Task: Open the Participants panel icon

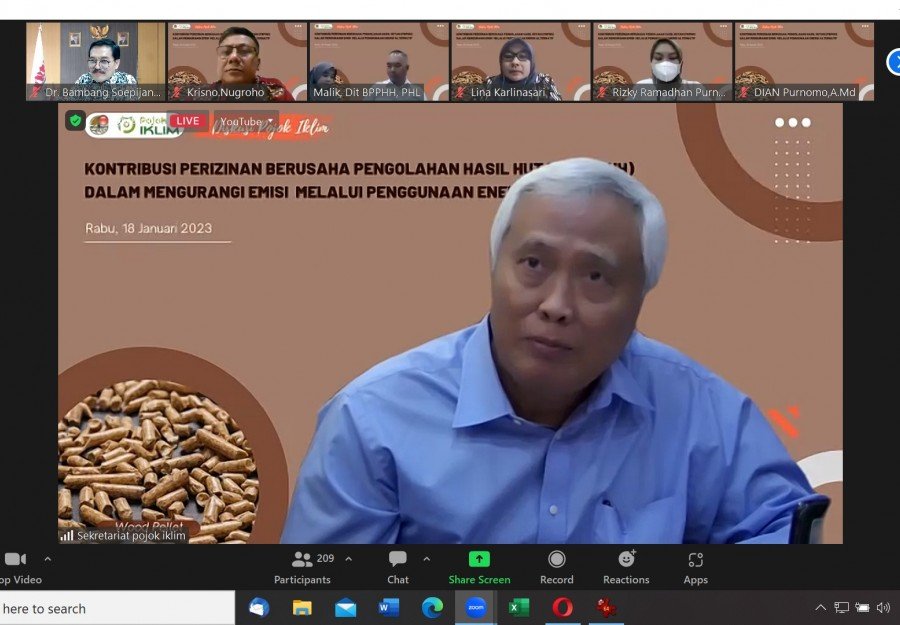Action: pos(302,559)
